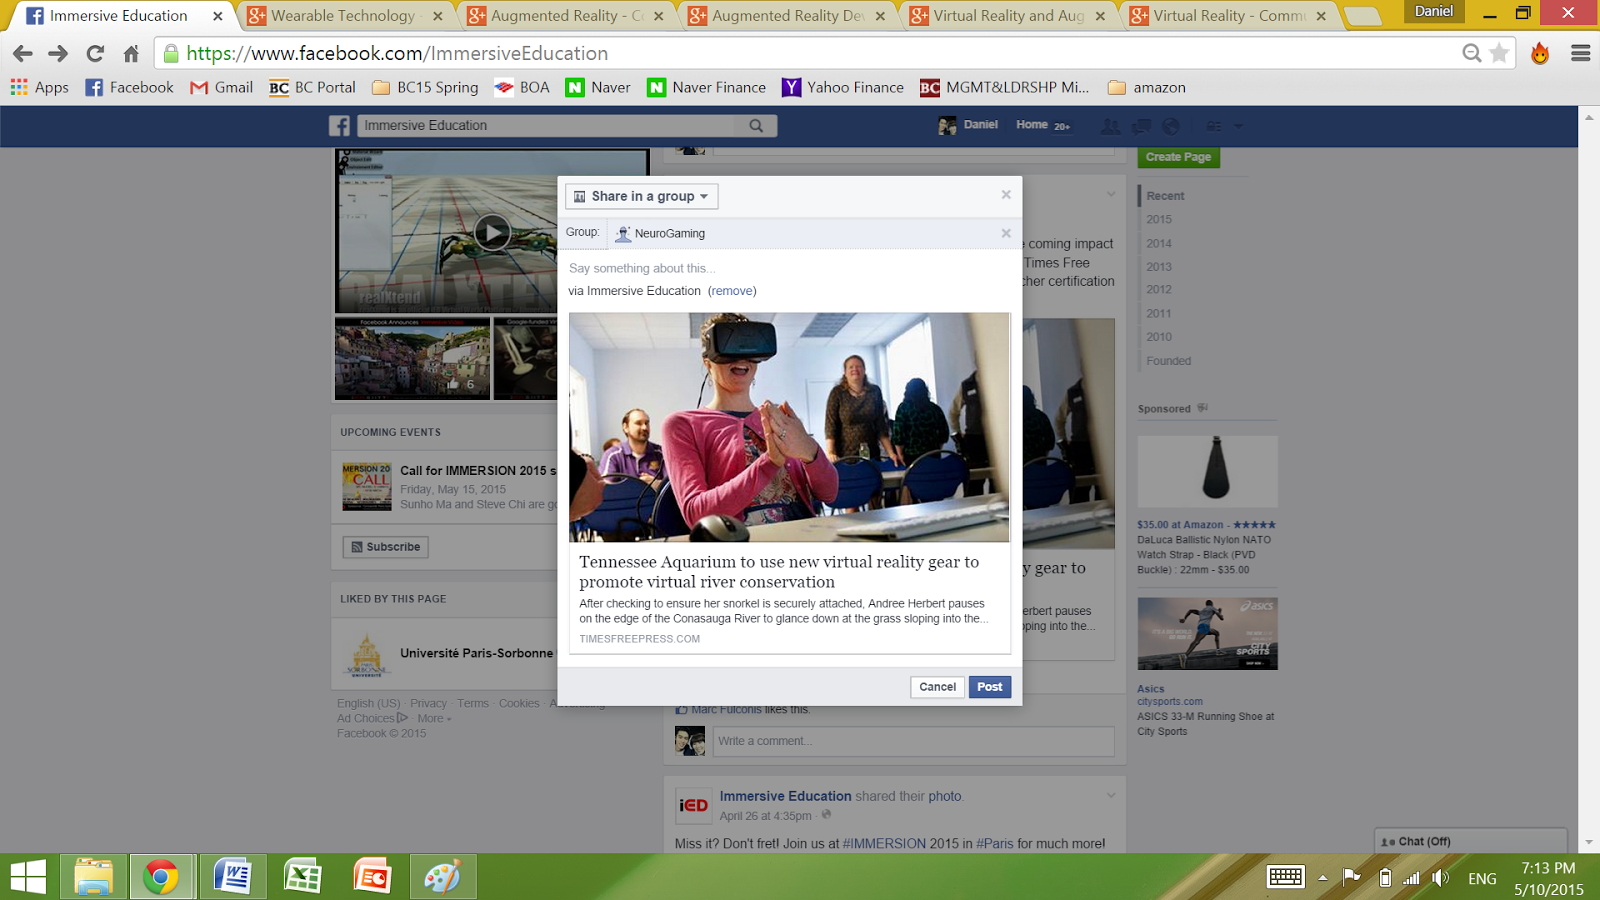Open the Chrome hamburger menu
Image resolution: width=1600 pixels, height=900 pixels.
[1581, 54]
